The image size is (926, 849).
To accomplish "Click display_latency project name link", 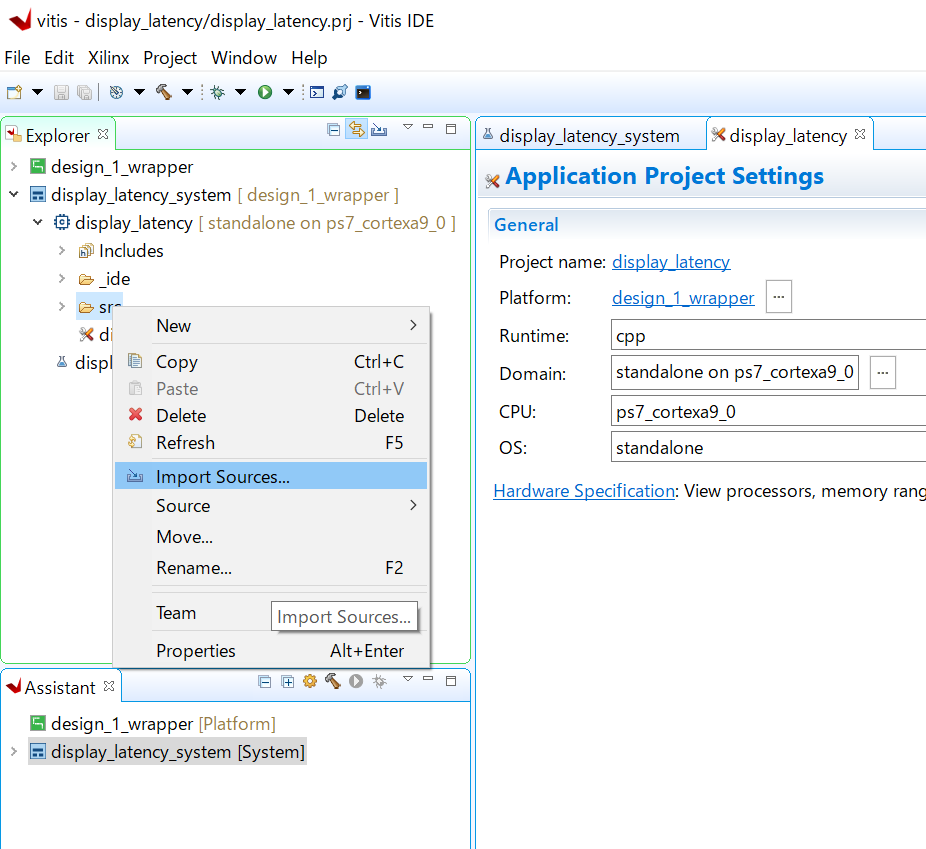I will (x=671, y=262).
